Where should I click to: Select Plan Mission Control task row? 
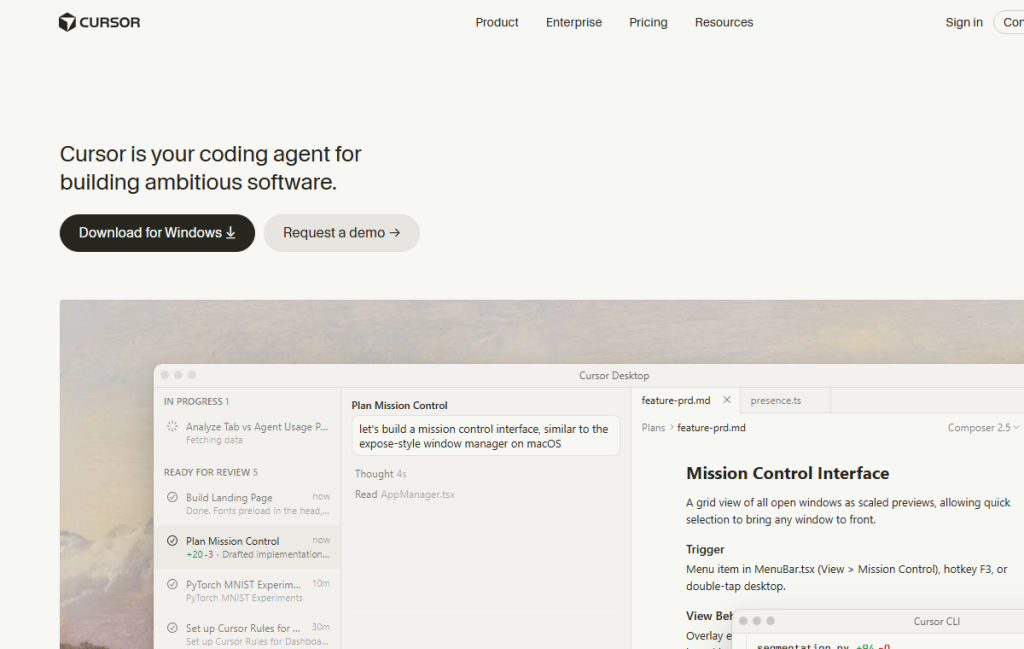coord(247,547)
